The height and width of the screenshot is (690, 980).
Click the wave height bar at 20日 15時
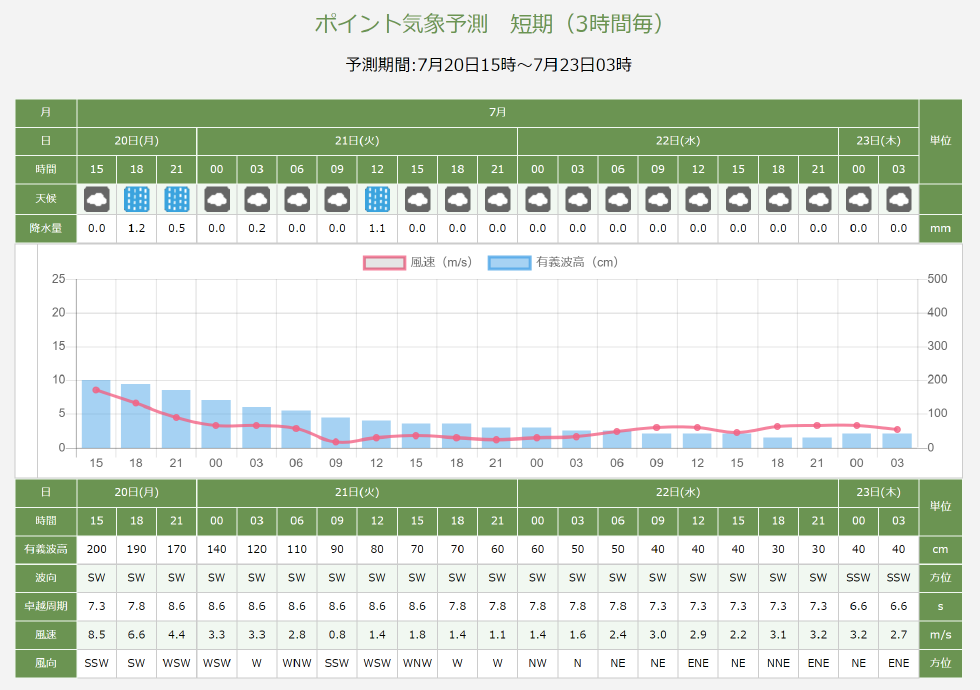96,414
